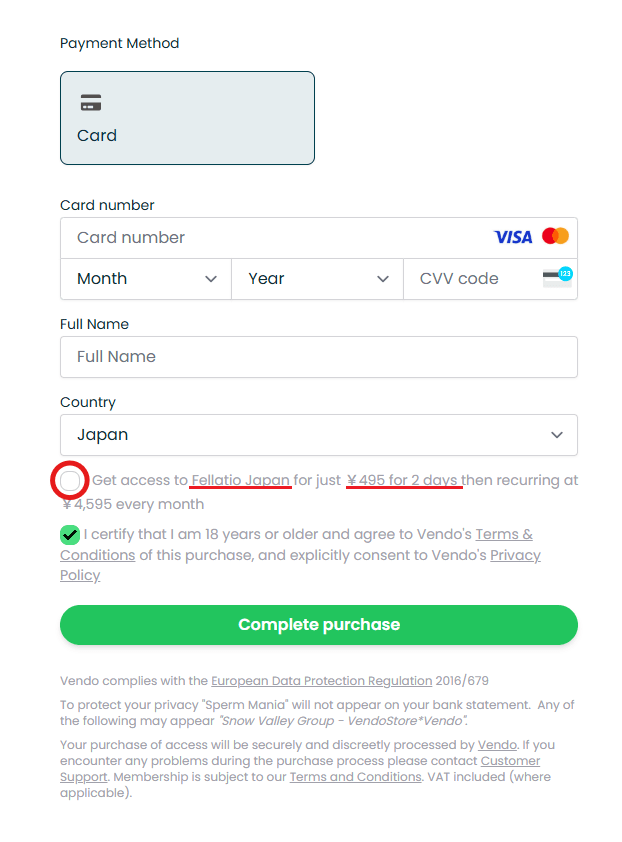Click the Visa logo icon
This screenshot has height=842, width=622.
[513, 237]
